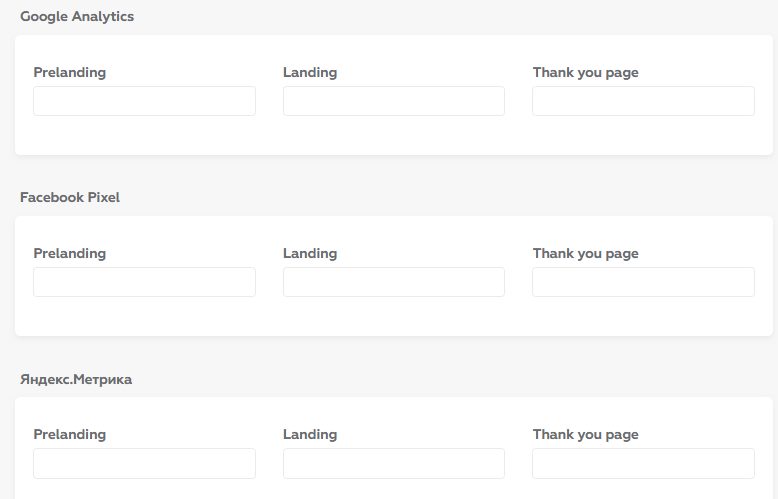Select the Яндекс.Метрика Thank you page field
Image resolution: width=778 pixels, height=499 pixels.
[x=643, y=463]
